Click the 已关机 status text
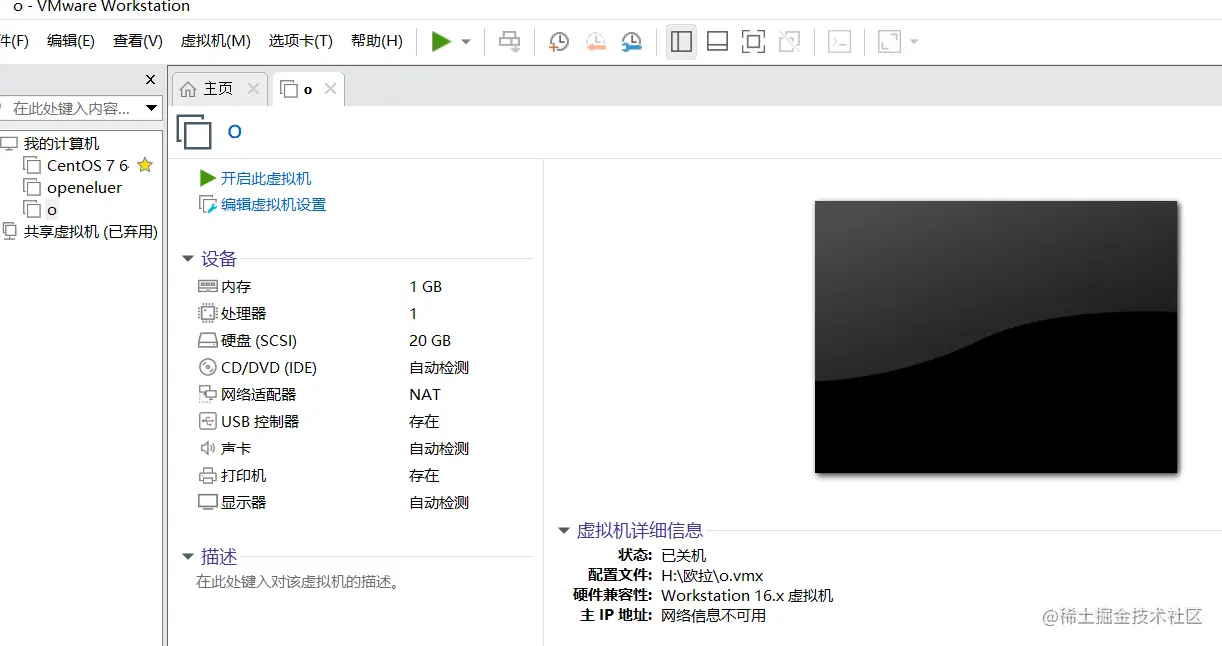This screenshot has height=646, width=1222. [683, 555]
